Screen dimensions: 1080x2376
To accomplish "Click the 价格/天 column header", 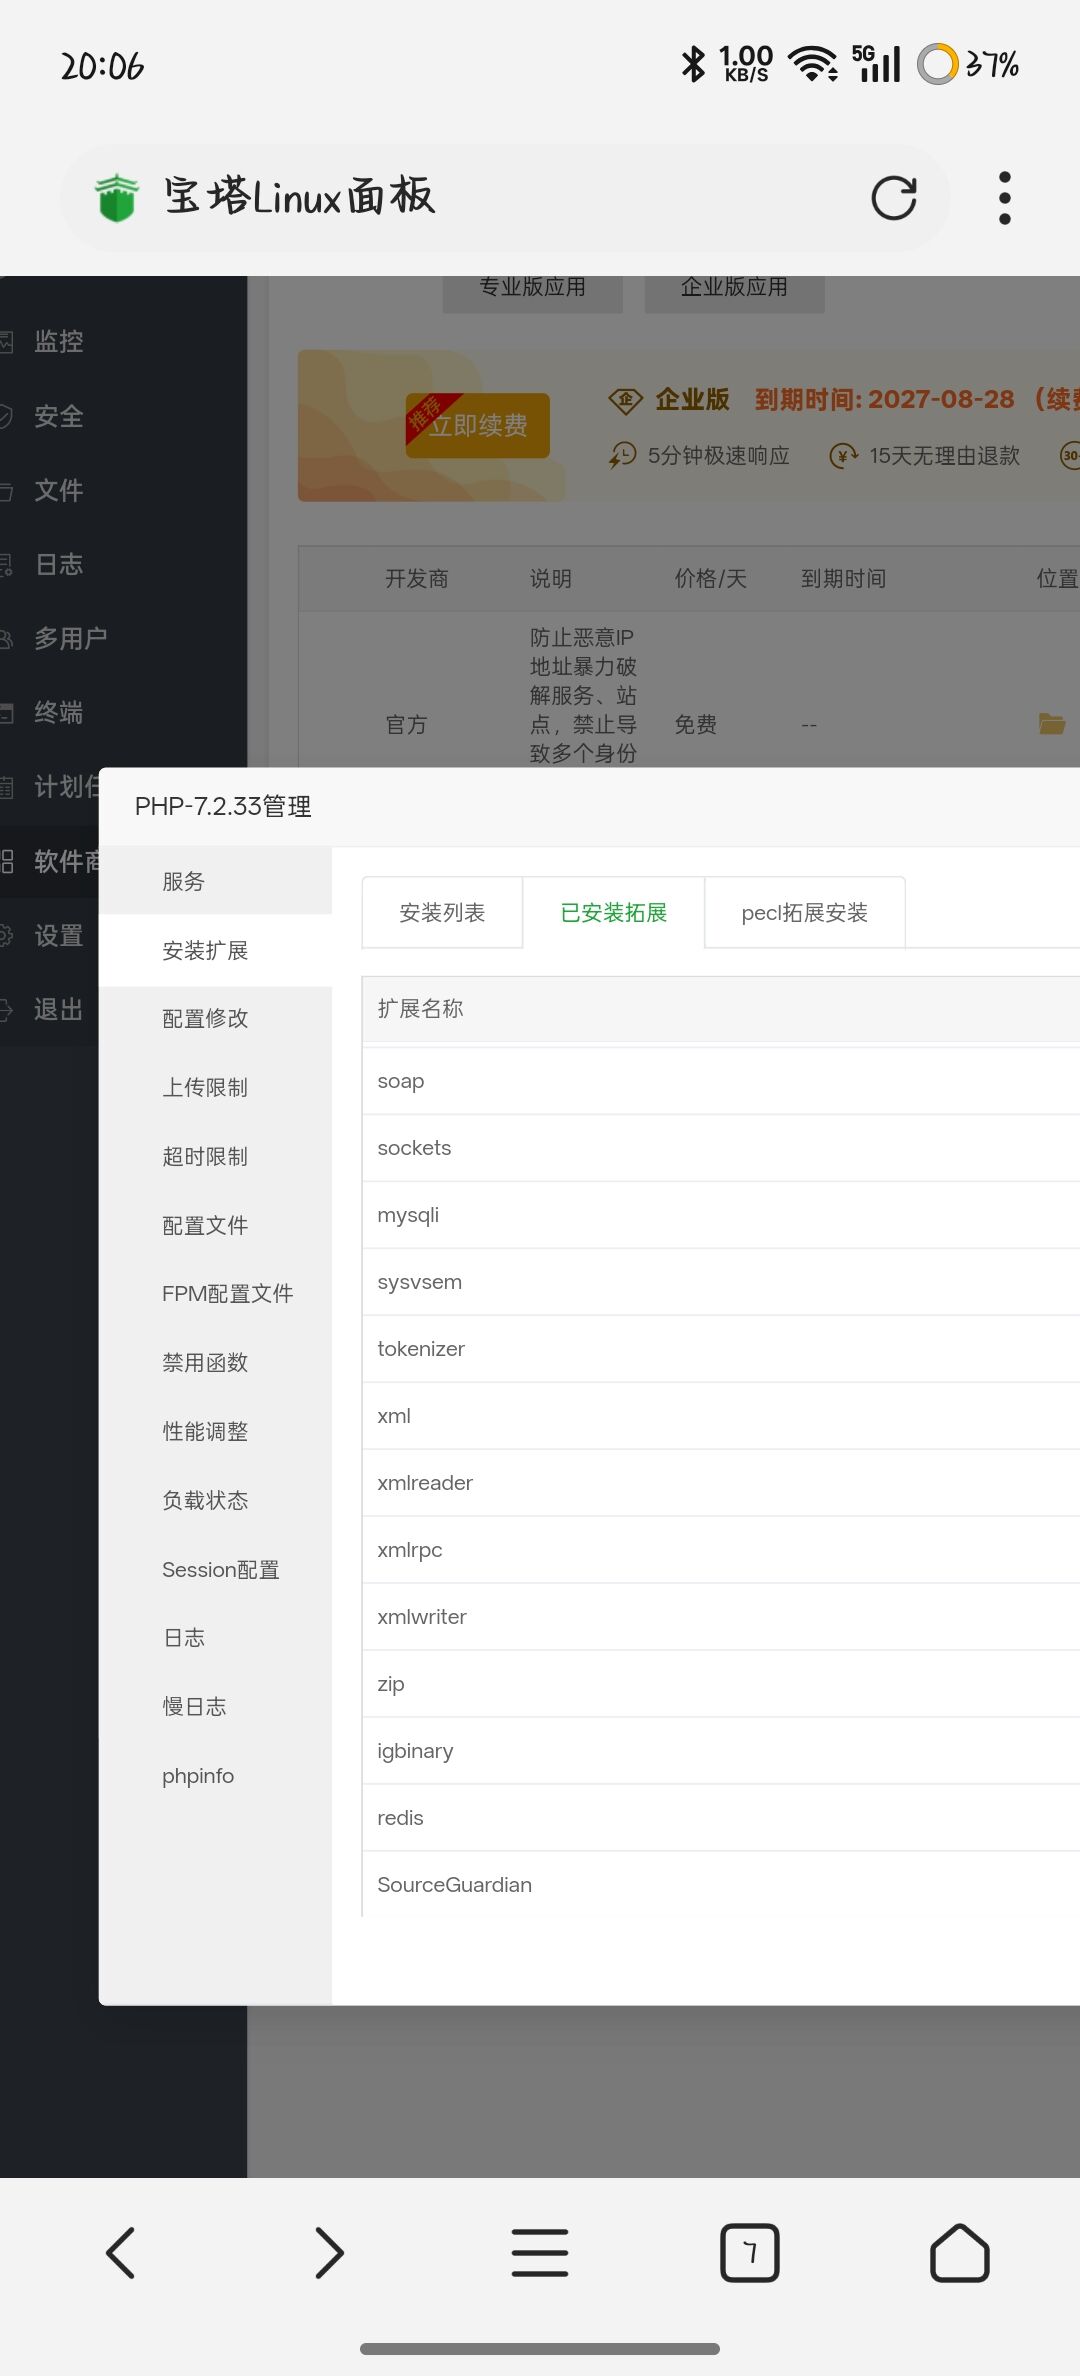I will (x=711, y=579).
